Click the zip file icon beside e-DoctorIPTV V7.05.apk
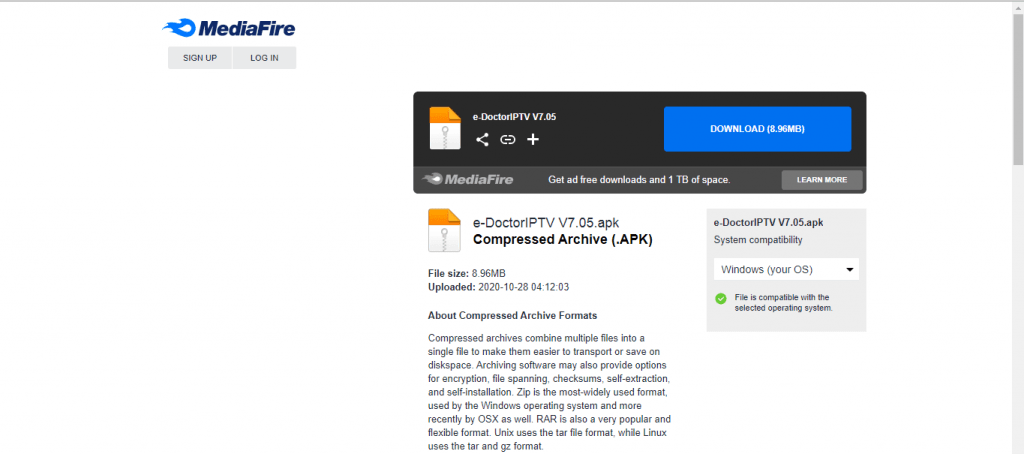1024x454 pixels. point(444,230)
